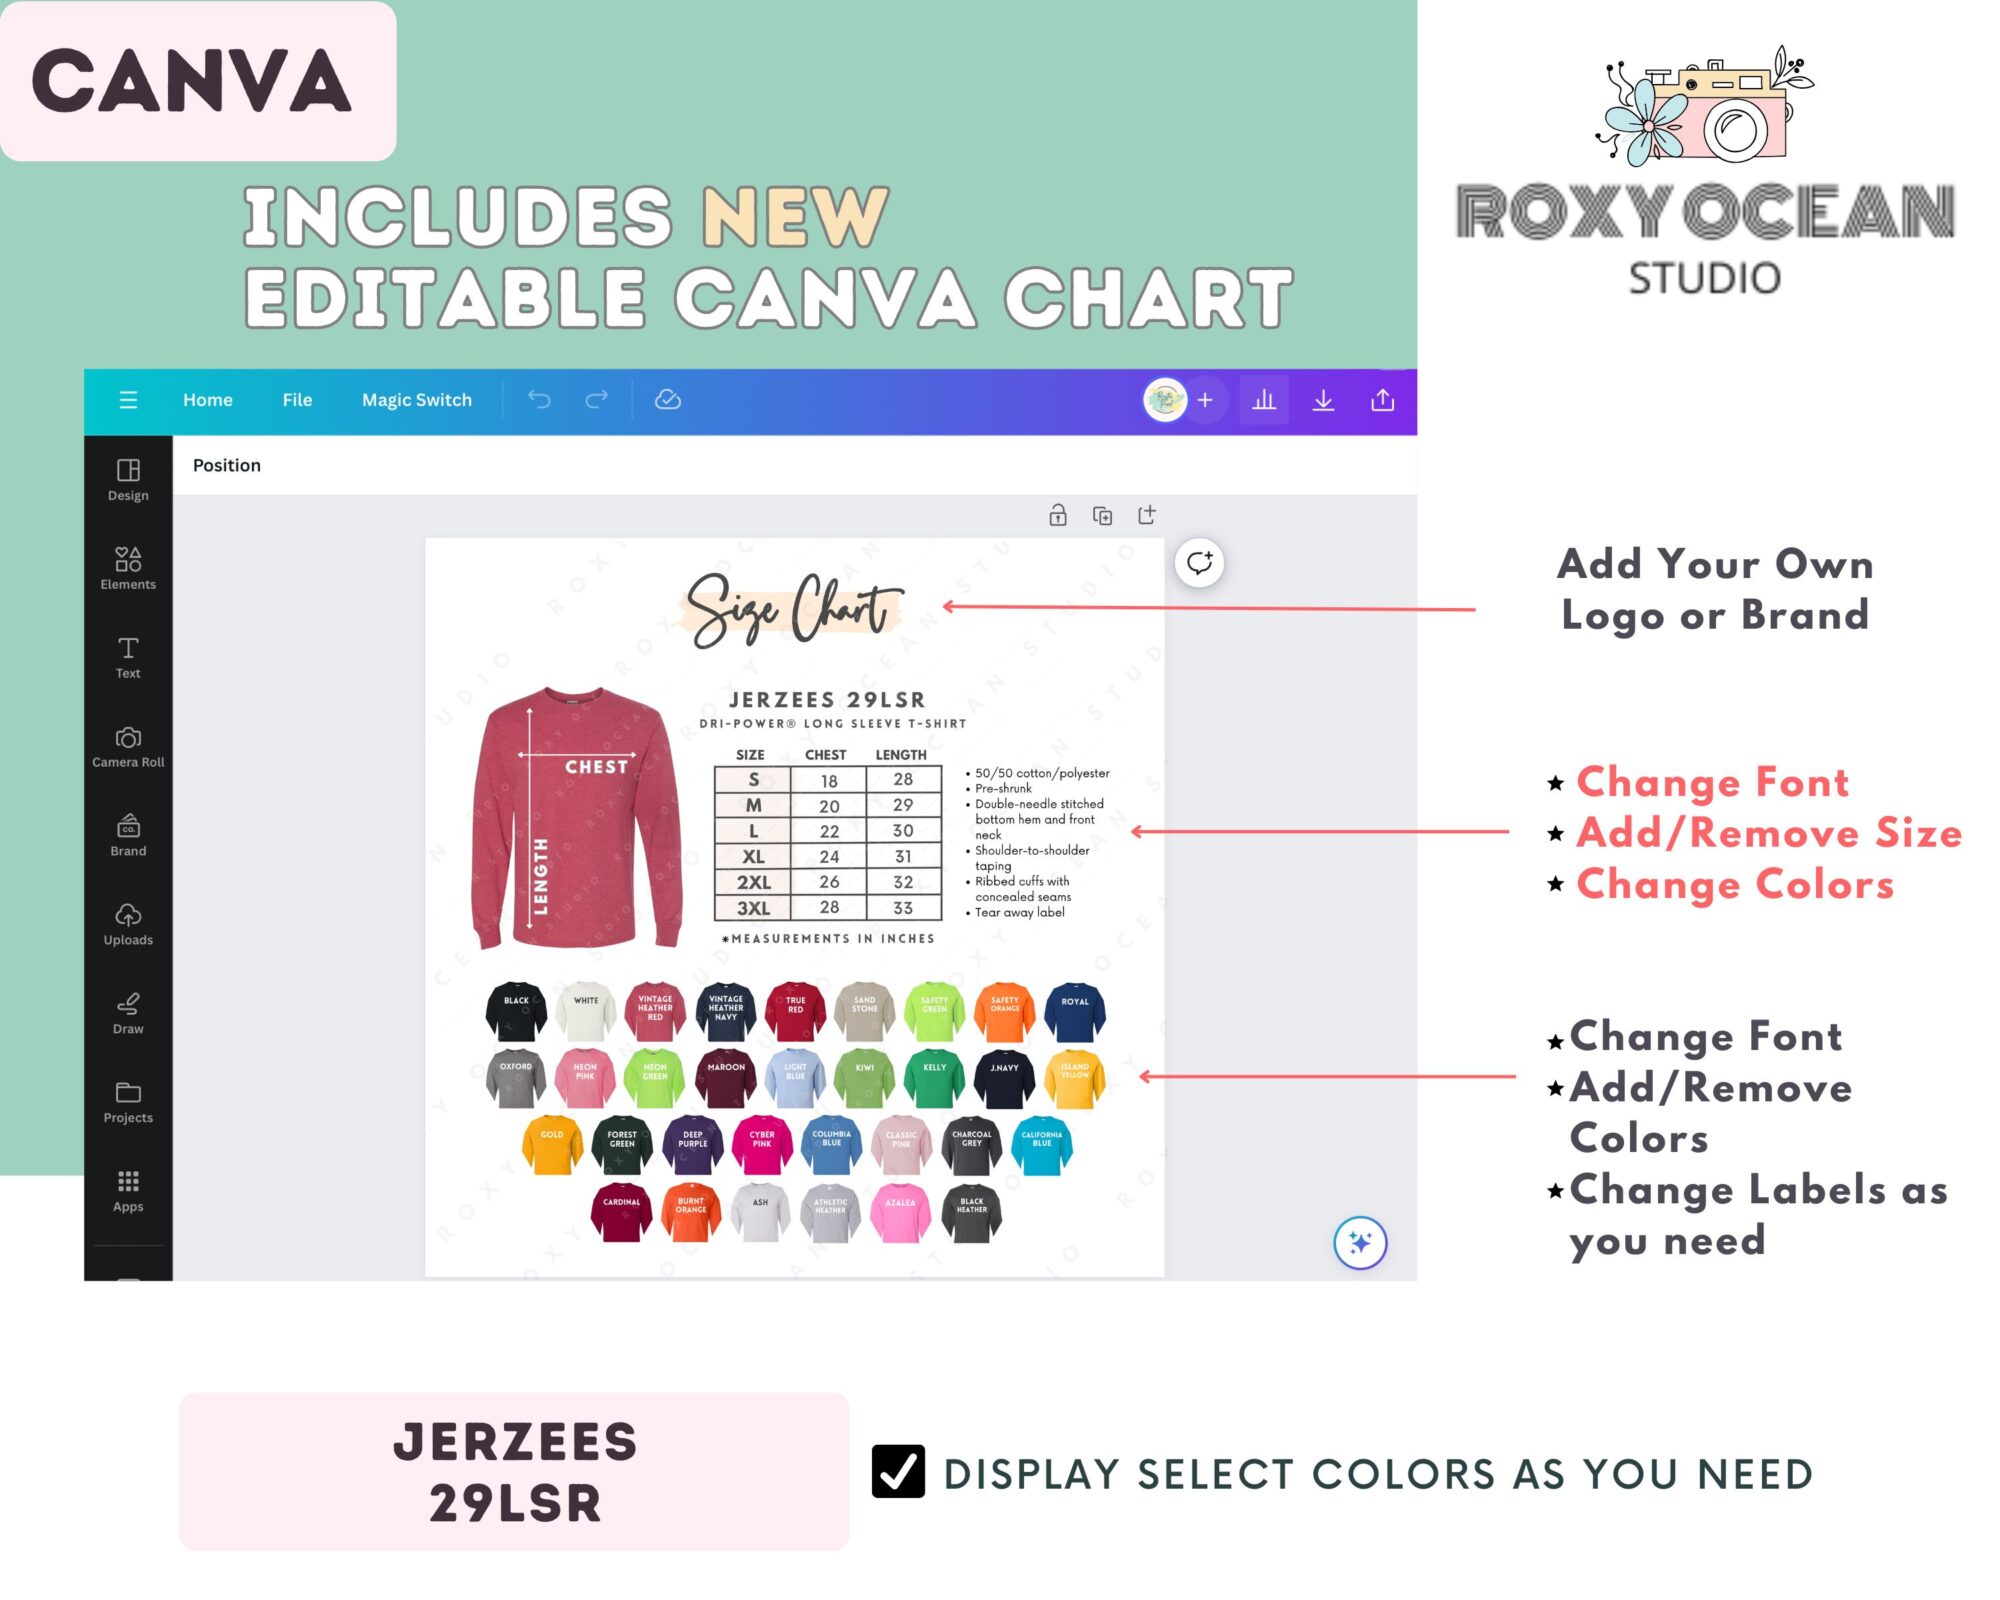
Task: Open the File menu
Action: (x=296, y=398)
